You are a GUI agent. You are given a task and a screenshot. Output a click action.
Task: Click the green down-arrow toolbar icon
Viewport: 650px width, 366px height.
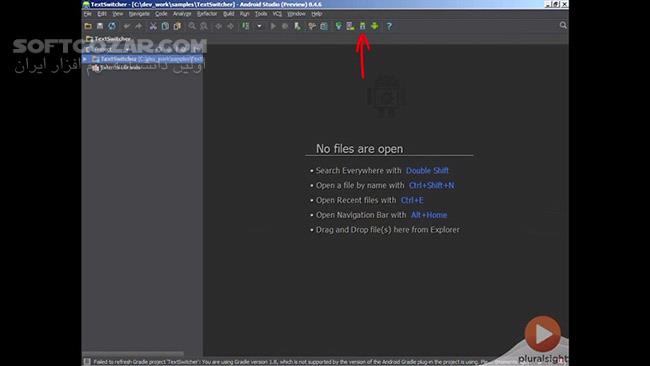pyautogui.click(x=375, y=26)
